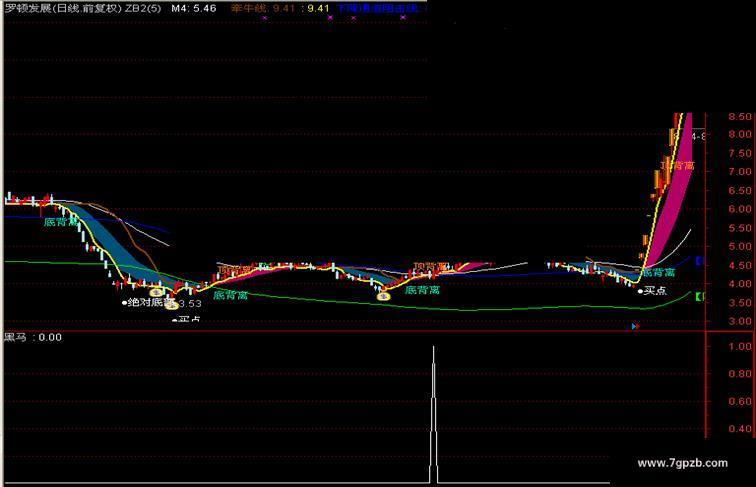Click the 3.53 low price label
The image size is (756, 487).
190,304
